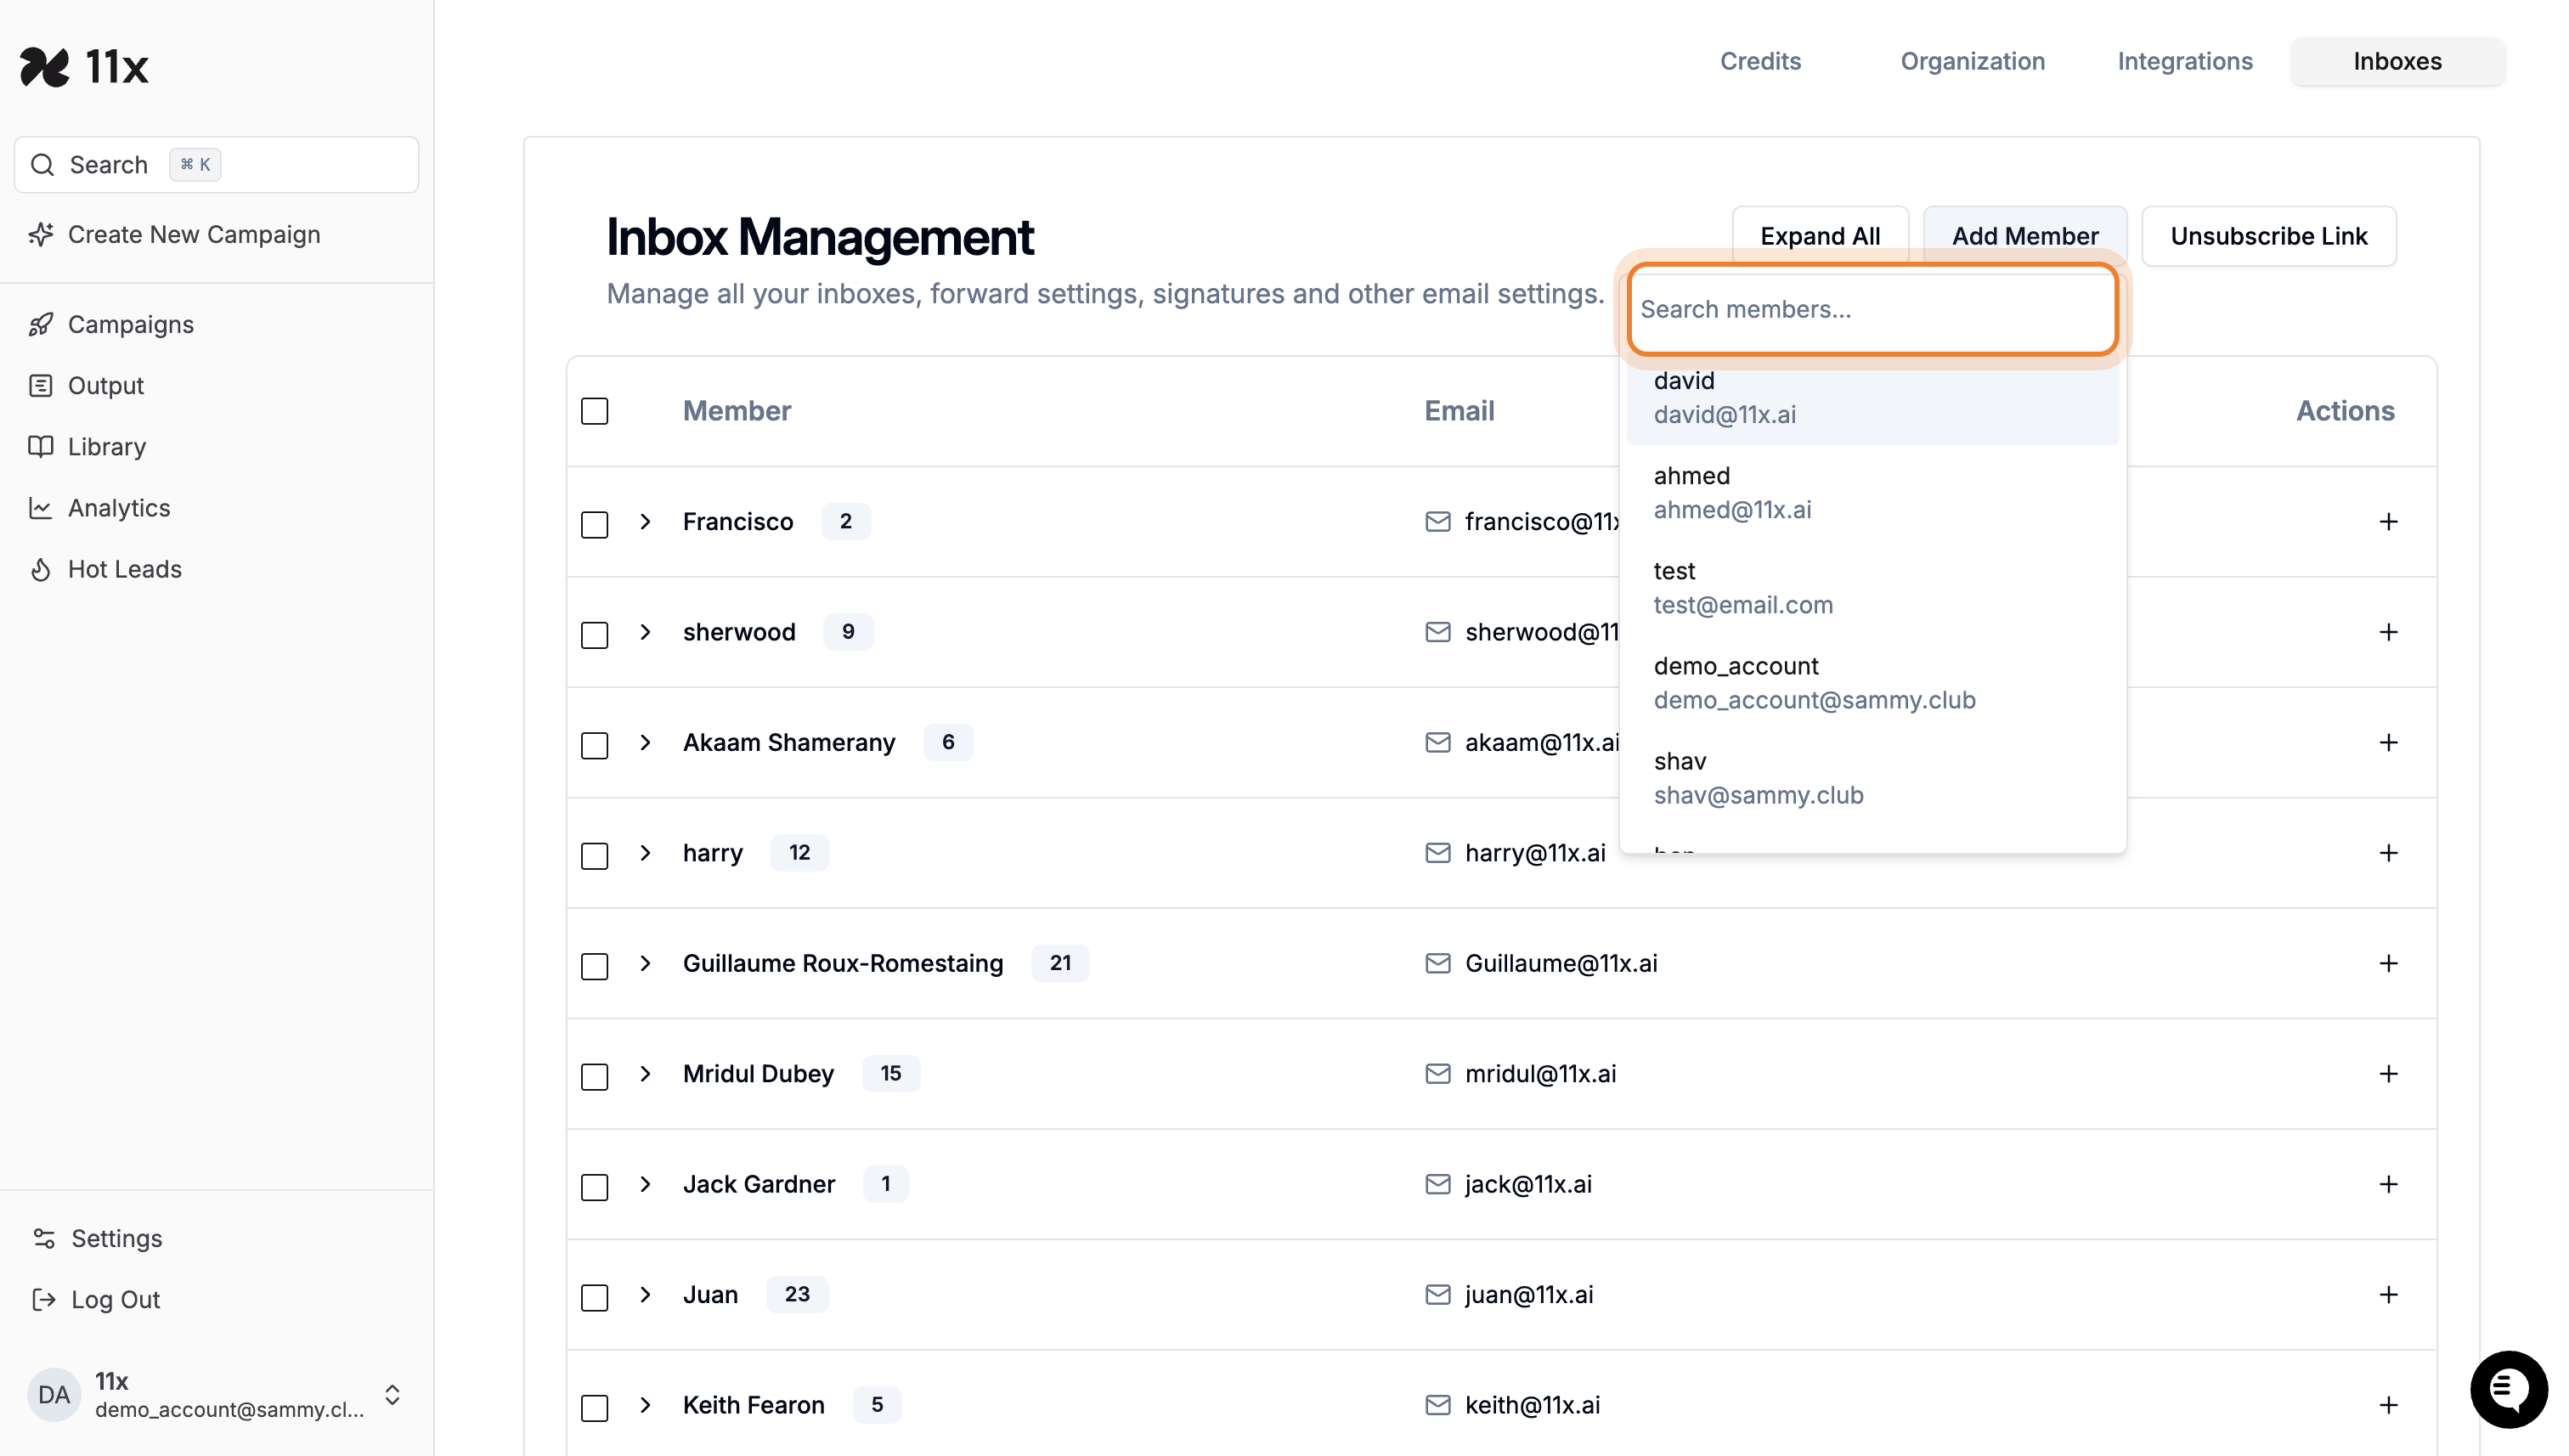Screen dimensions: 2569x1456
Task: Click the Log Out arrow icon
Action: [x=44, y=1299]
